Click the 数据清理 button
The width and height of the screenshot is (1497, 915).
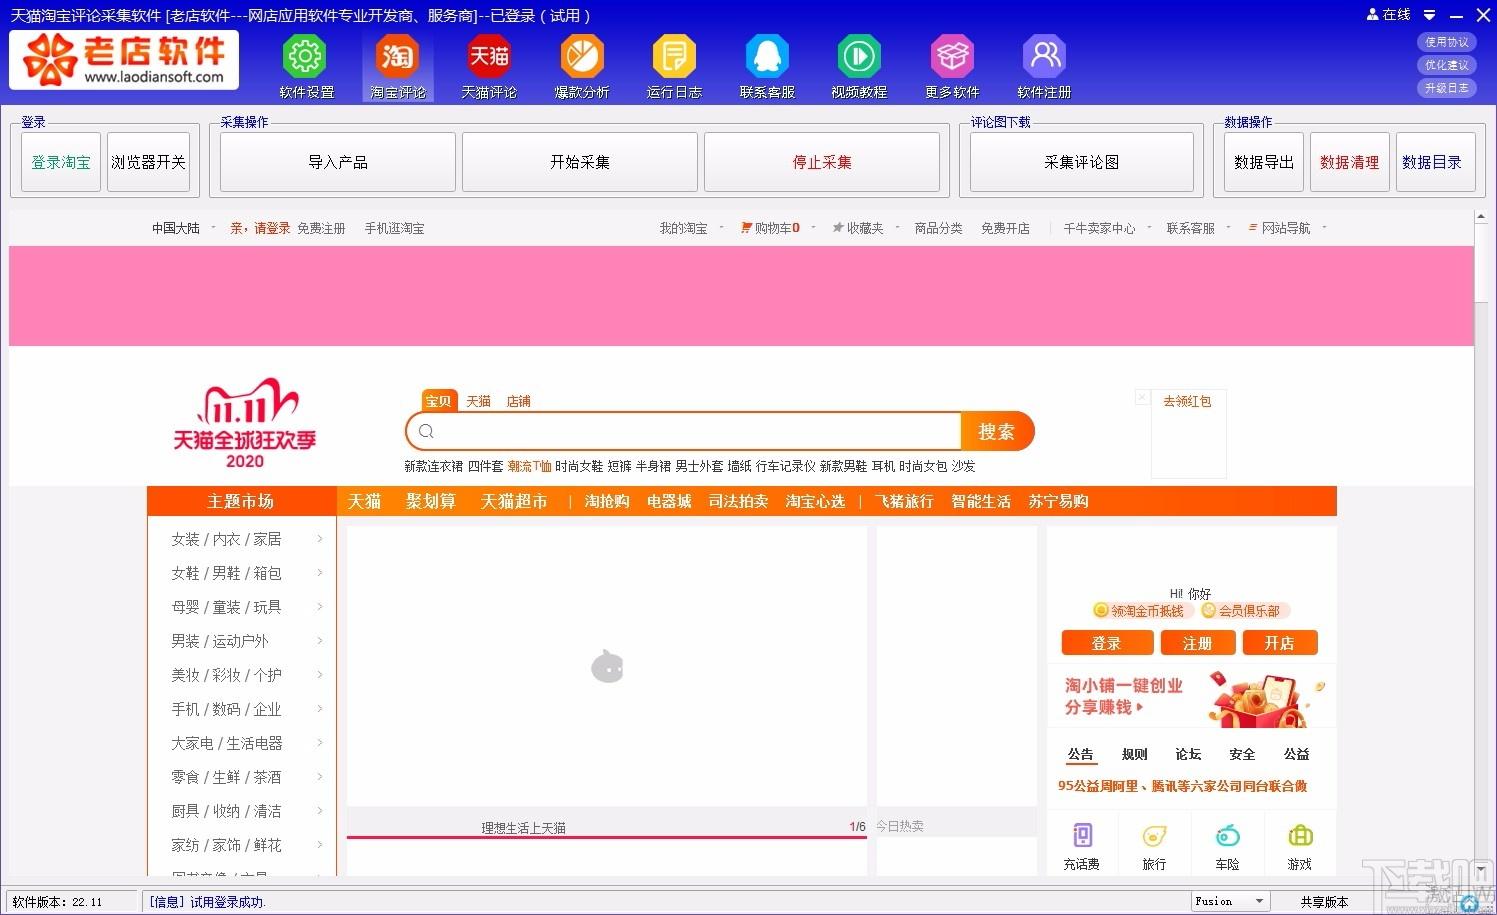click(x=1350, y=162)
